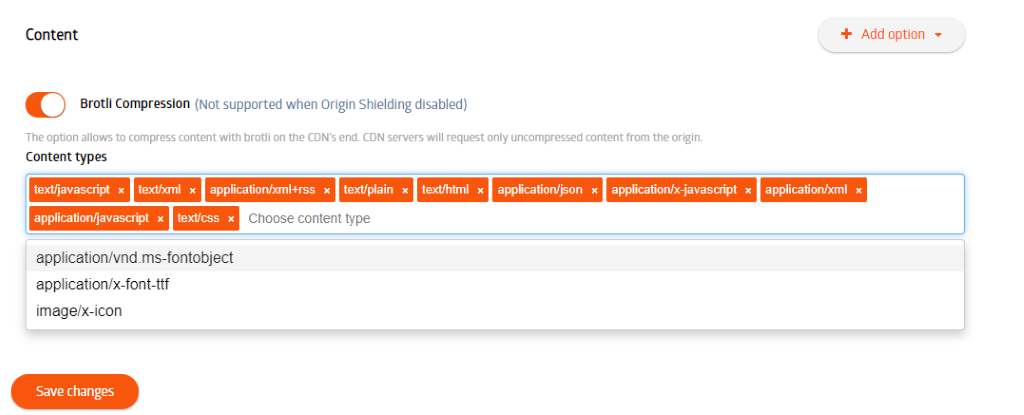Remove the text/css tag
Viewport: 1024px width, 415px height.
coord(231,218)
